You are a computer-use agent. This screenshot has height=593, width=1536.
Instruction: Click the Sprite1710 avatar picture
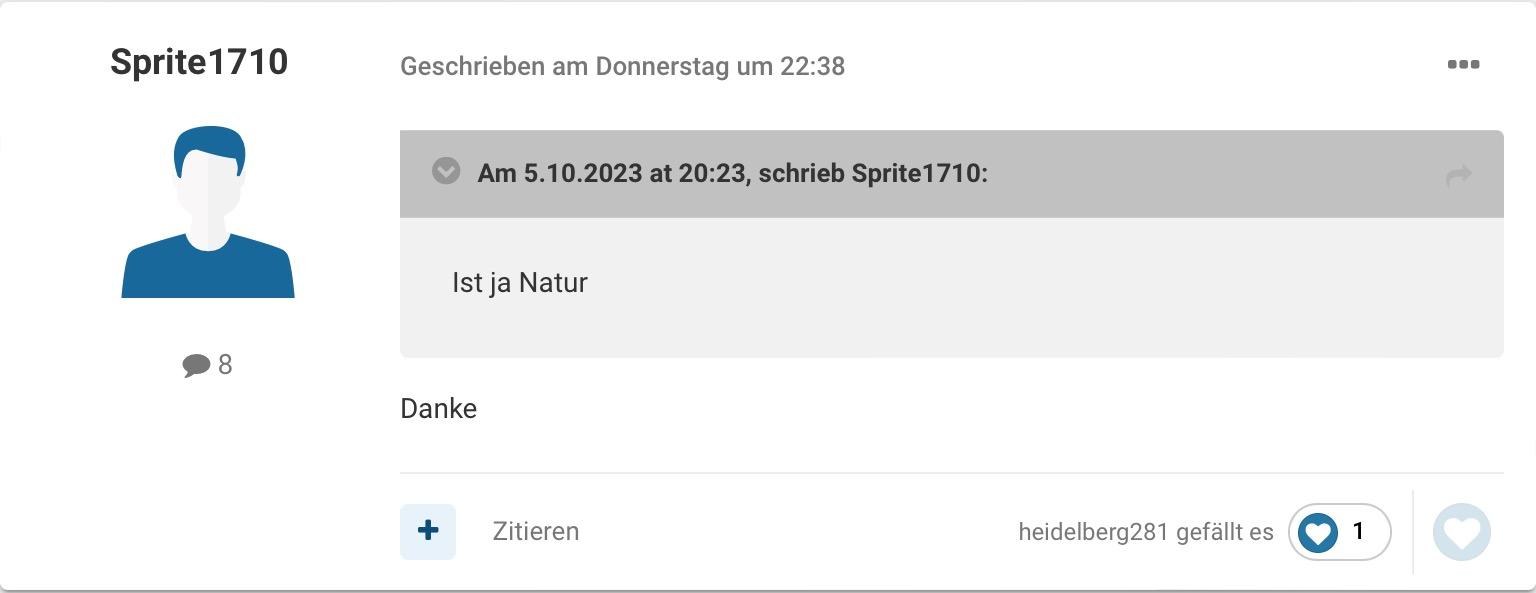(208, 212)
